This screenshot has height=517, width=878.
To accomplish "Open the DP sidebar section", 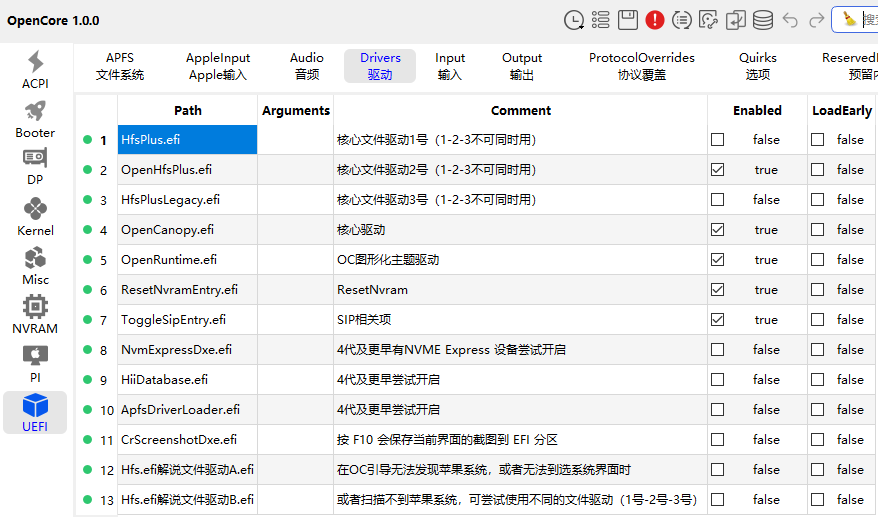I will click(35, 167).
